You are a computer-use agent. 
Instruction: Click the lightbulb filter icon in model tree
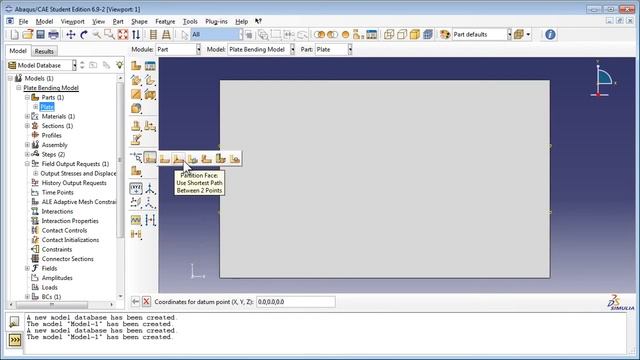pyautogui.click(x=119, y=65)
